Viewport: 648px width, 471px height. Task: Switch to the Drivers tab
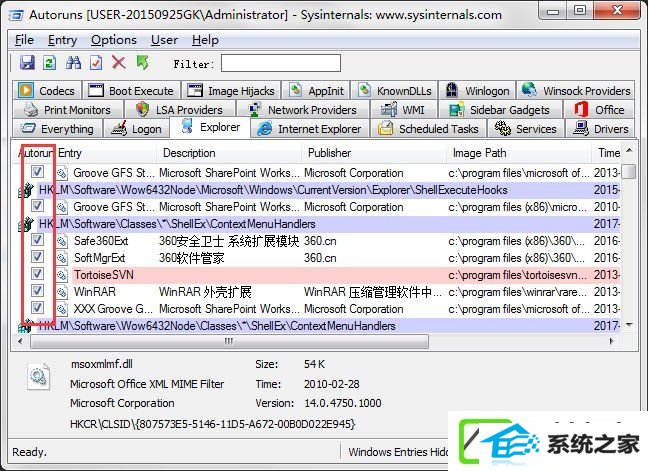[600, 129]
